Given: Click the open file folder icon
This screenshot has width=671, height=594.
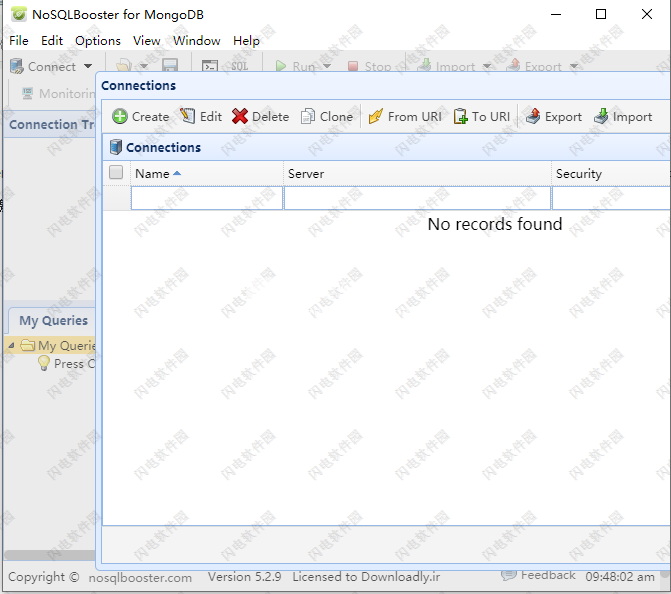Looking at the screenshot, I should pyautogui.click(x=124, y=65).
